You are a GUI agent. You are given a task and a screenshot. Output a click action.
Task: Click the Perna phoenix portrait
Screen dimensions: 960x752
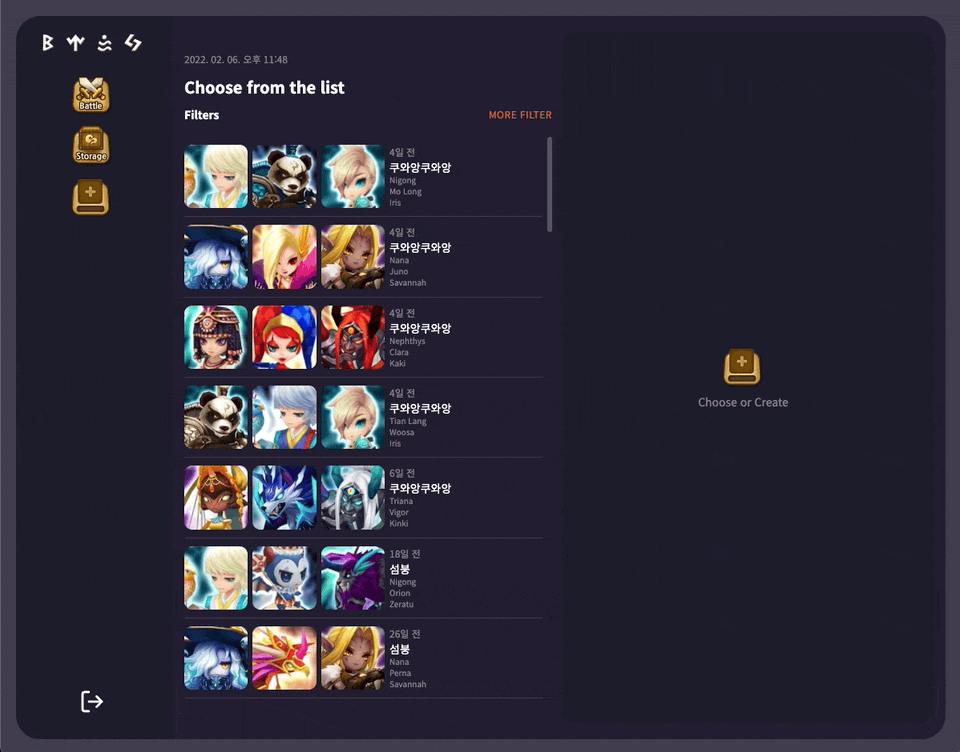click(x=284, y=658)
